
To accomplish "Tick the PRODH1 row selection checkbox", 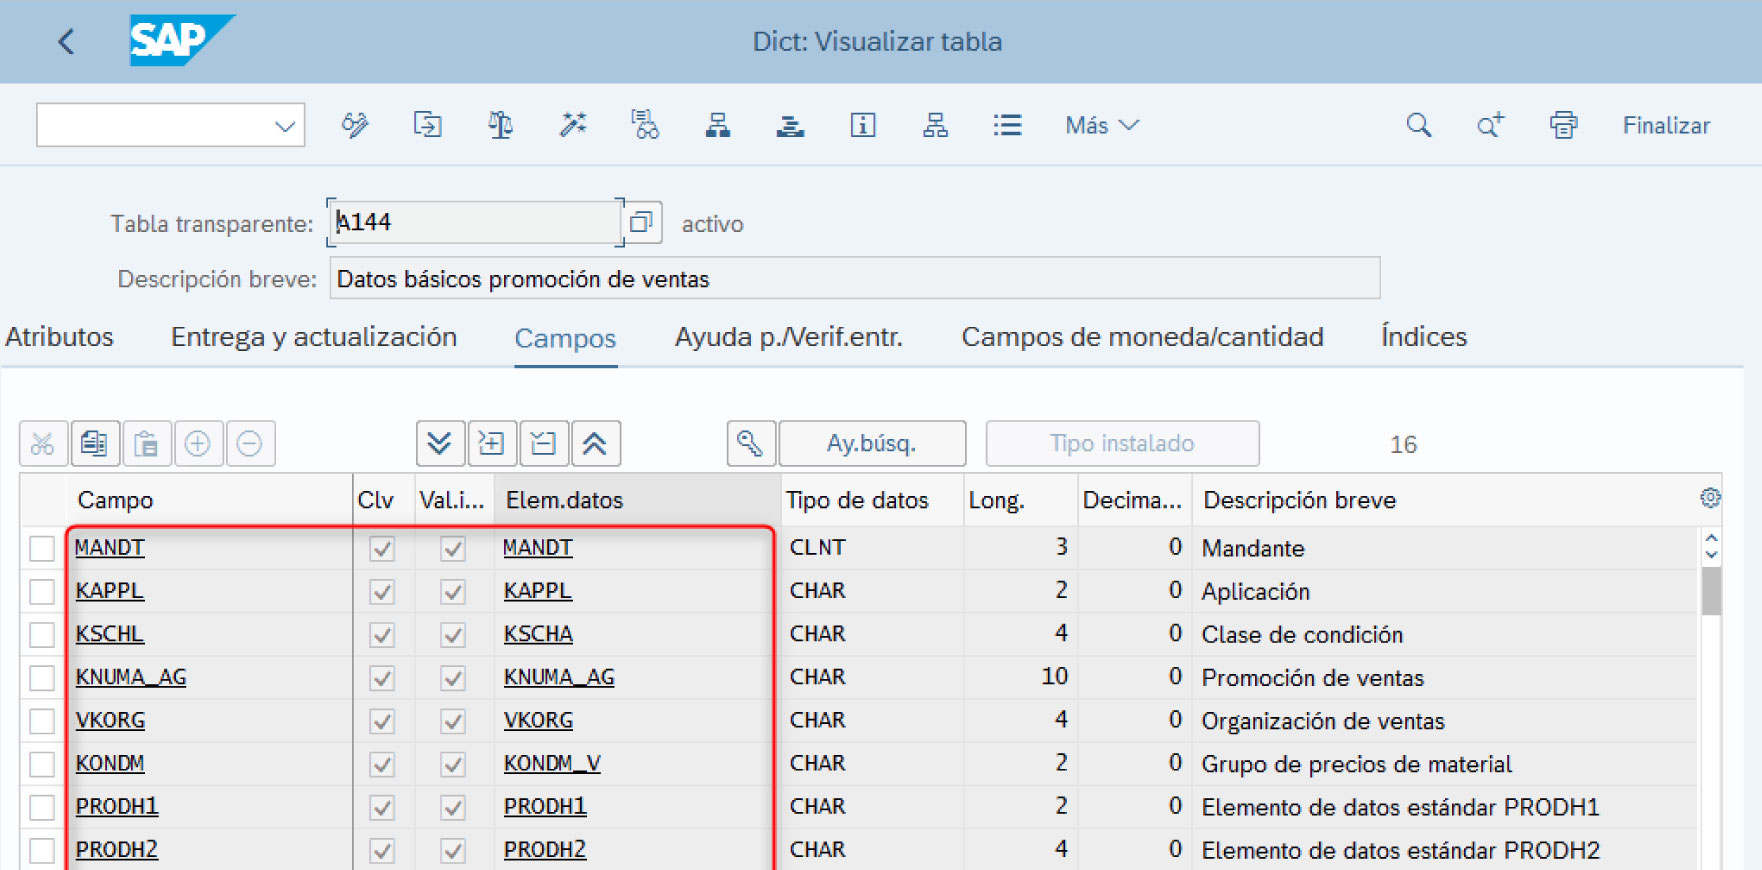I will pos(42,807).
